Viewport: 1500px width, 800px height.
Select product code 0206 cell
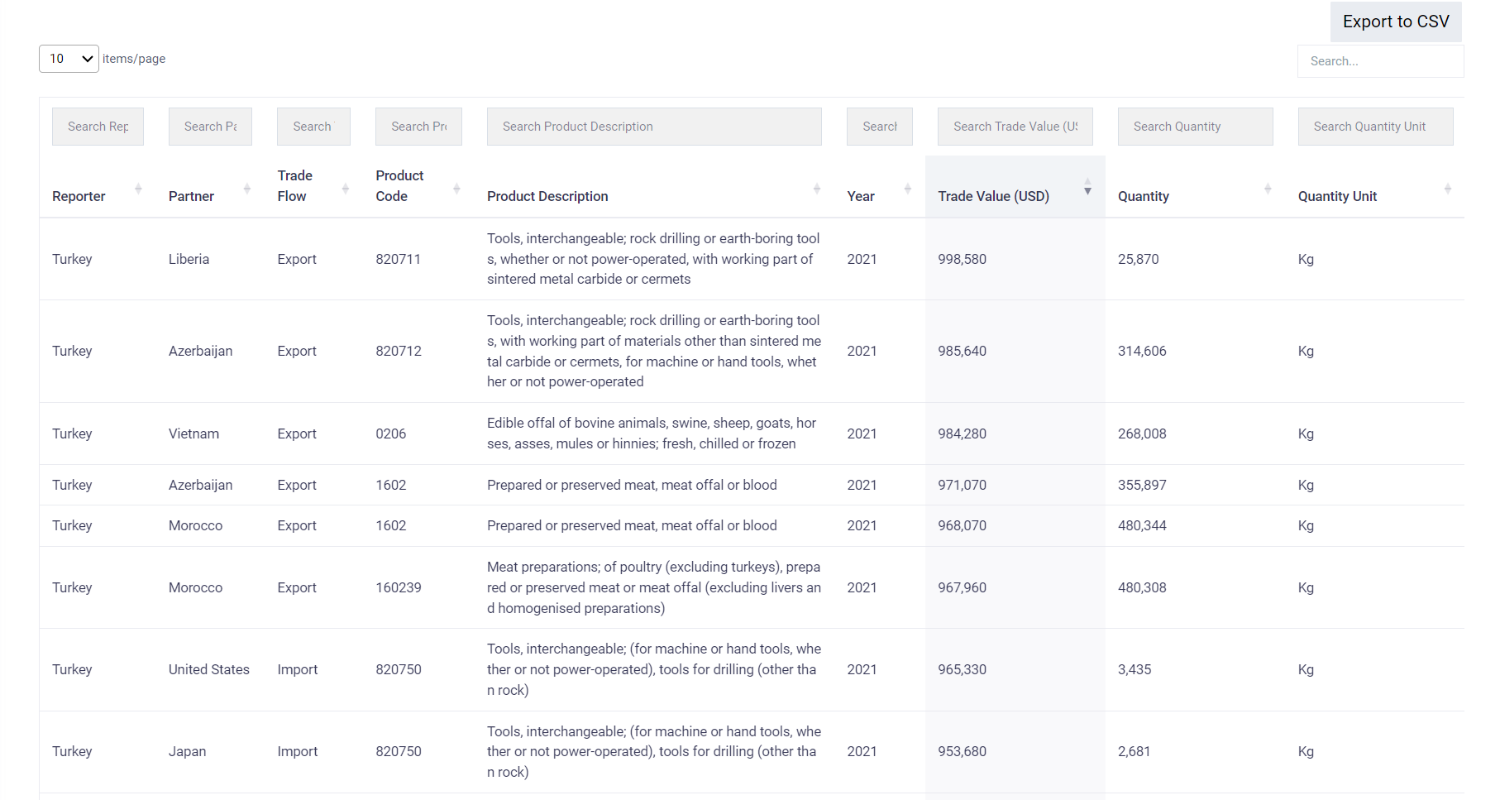click(390, 434)
